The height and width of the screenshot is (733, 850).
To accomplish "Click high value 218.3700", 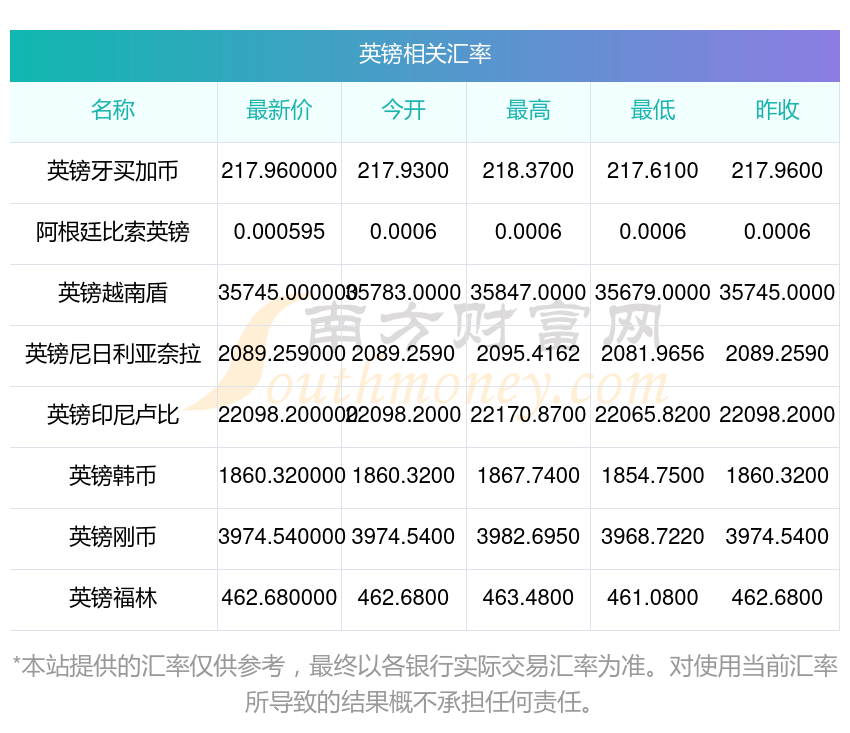I will (x=528, y=171).
